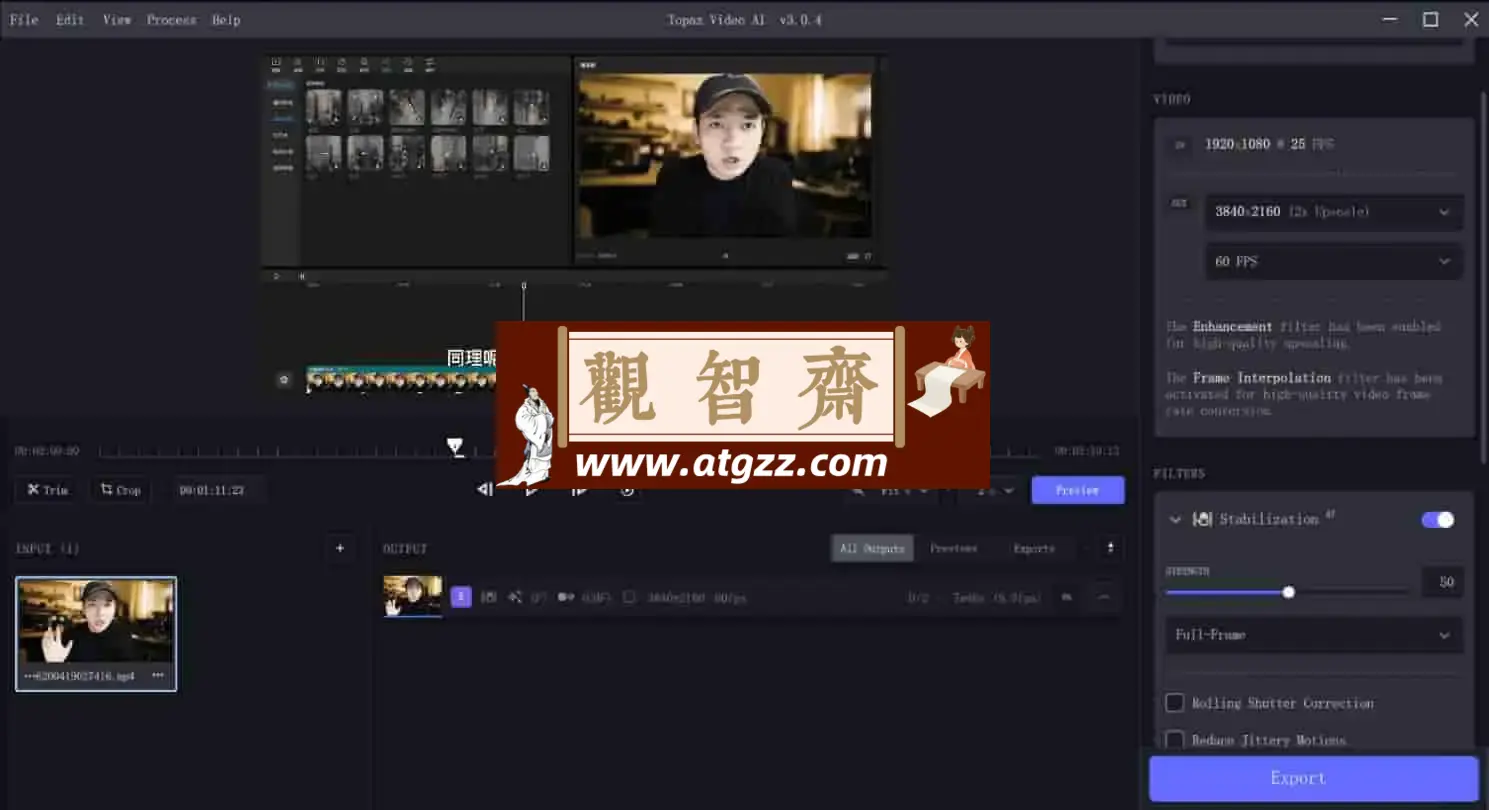
Task: Open options menu on input video 6200419027416.mp4
Action: (158, 676)
